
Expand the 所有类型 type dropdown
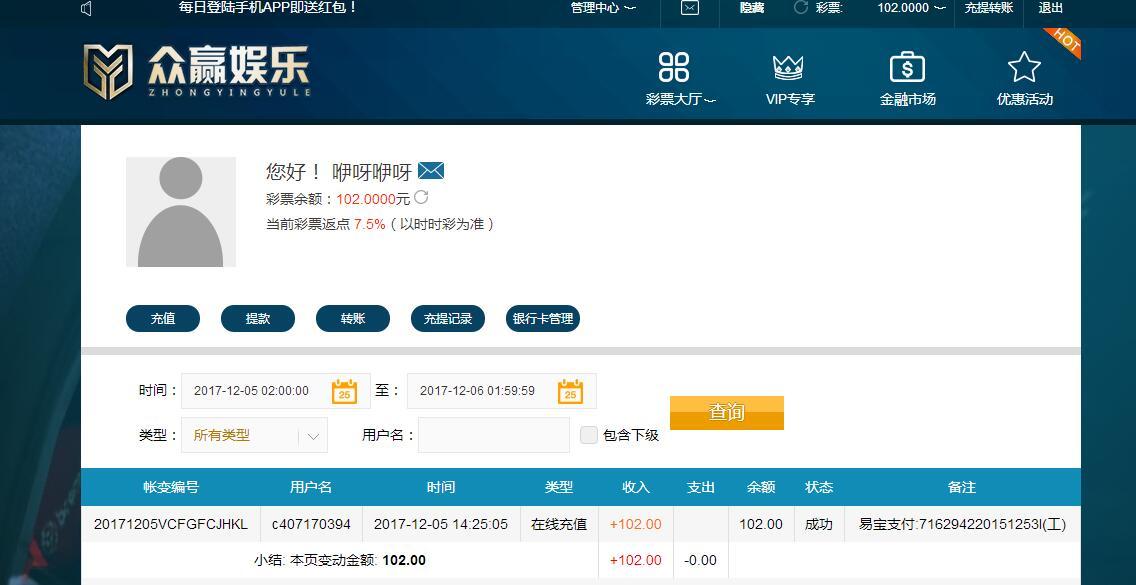coord(254,436)
